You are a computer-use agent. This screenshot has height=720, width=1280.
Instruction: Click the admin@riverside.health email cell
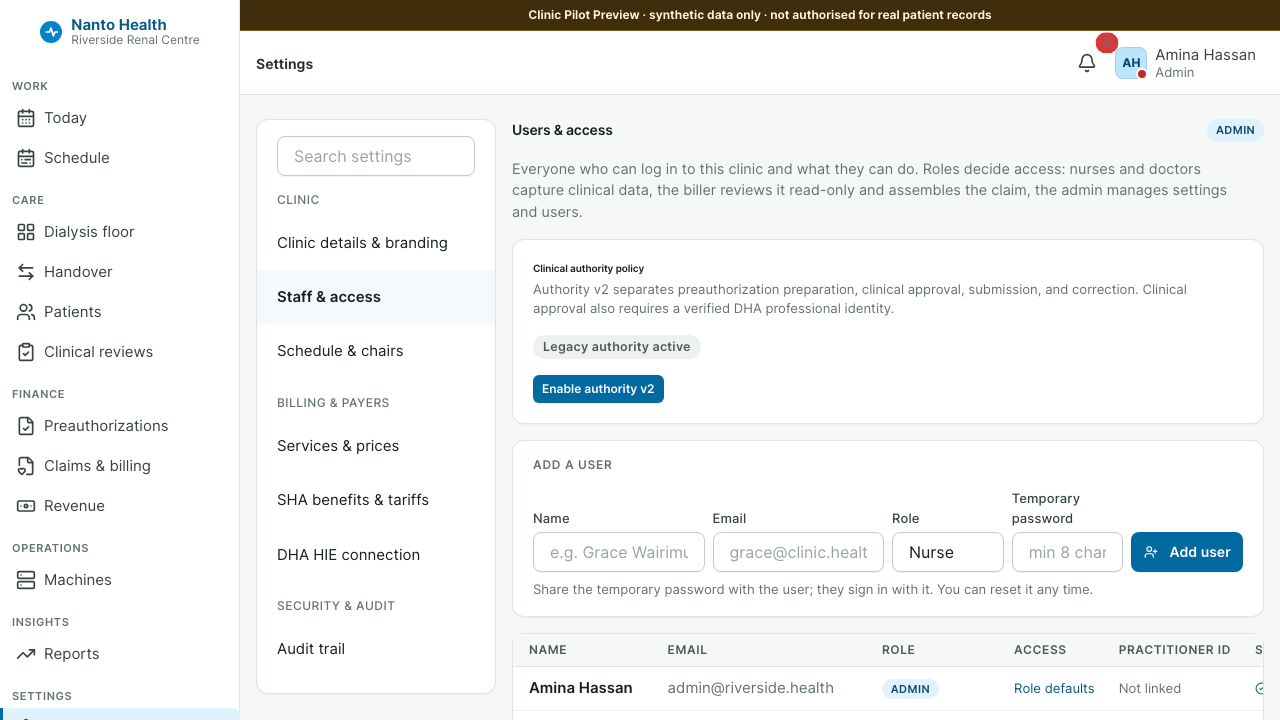pyautogui.click(x=751, y=688)
